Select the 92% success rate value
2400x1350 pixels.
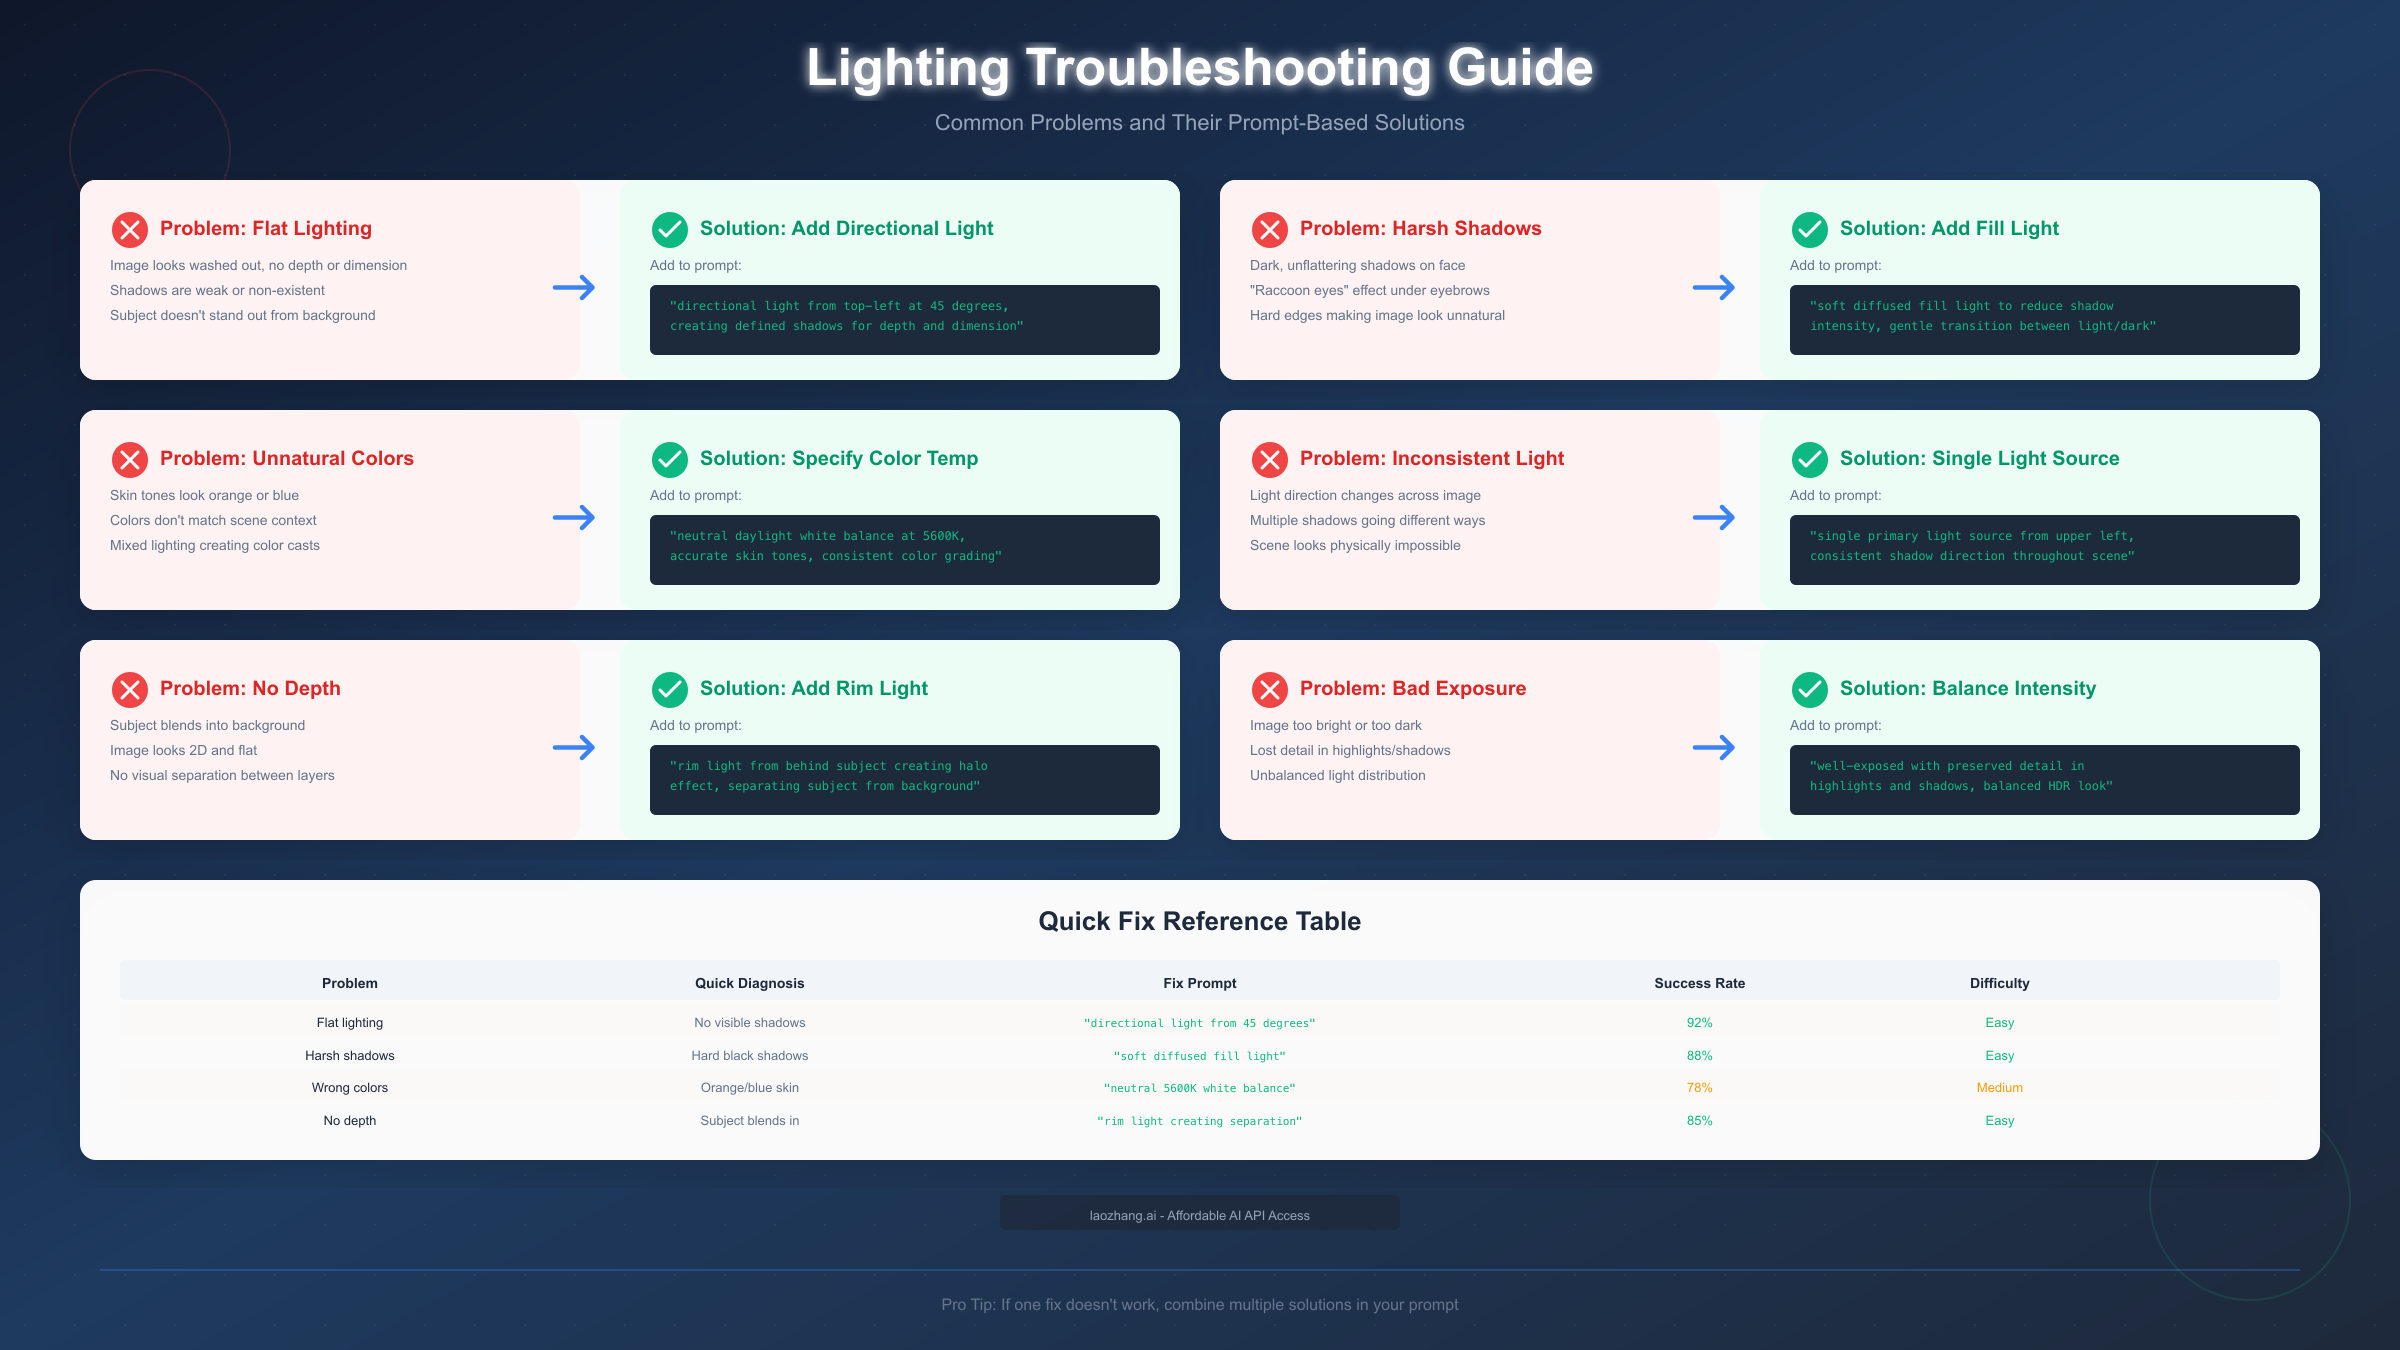pos(1700,1022)
